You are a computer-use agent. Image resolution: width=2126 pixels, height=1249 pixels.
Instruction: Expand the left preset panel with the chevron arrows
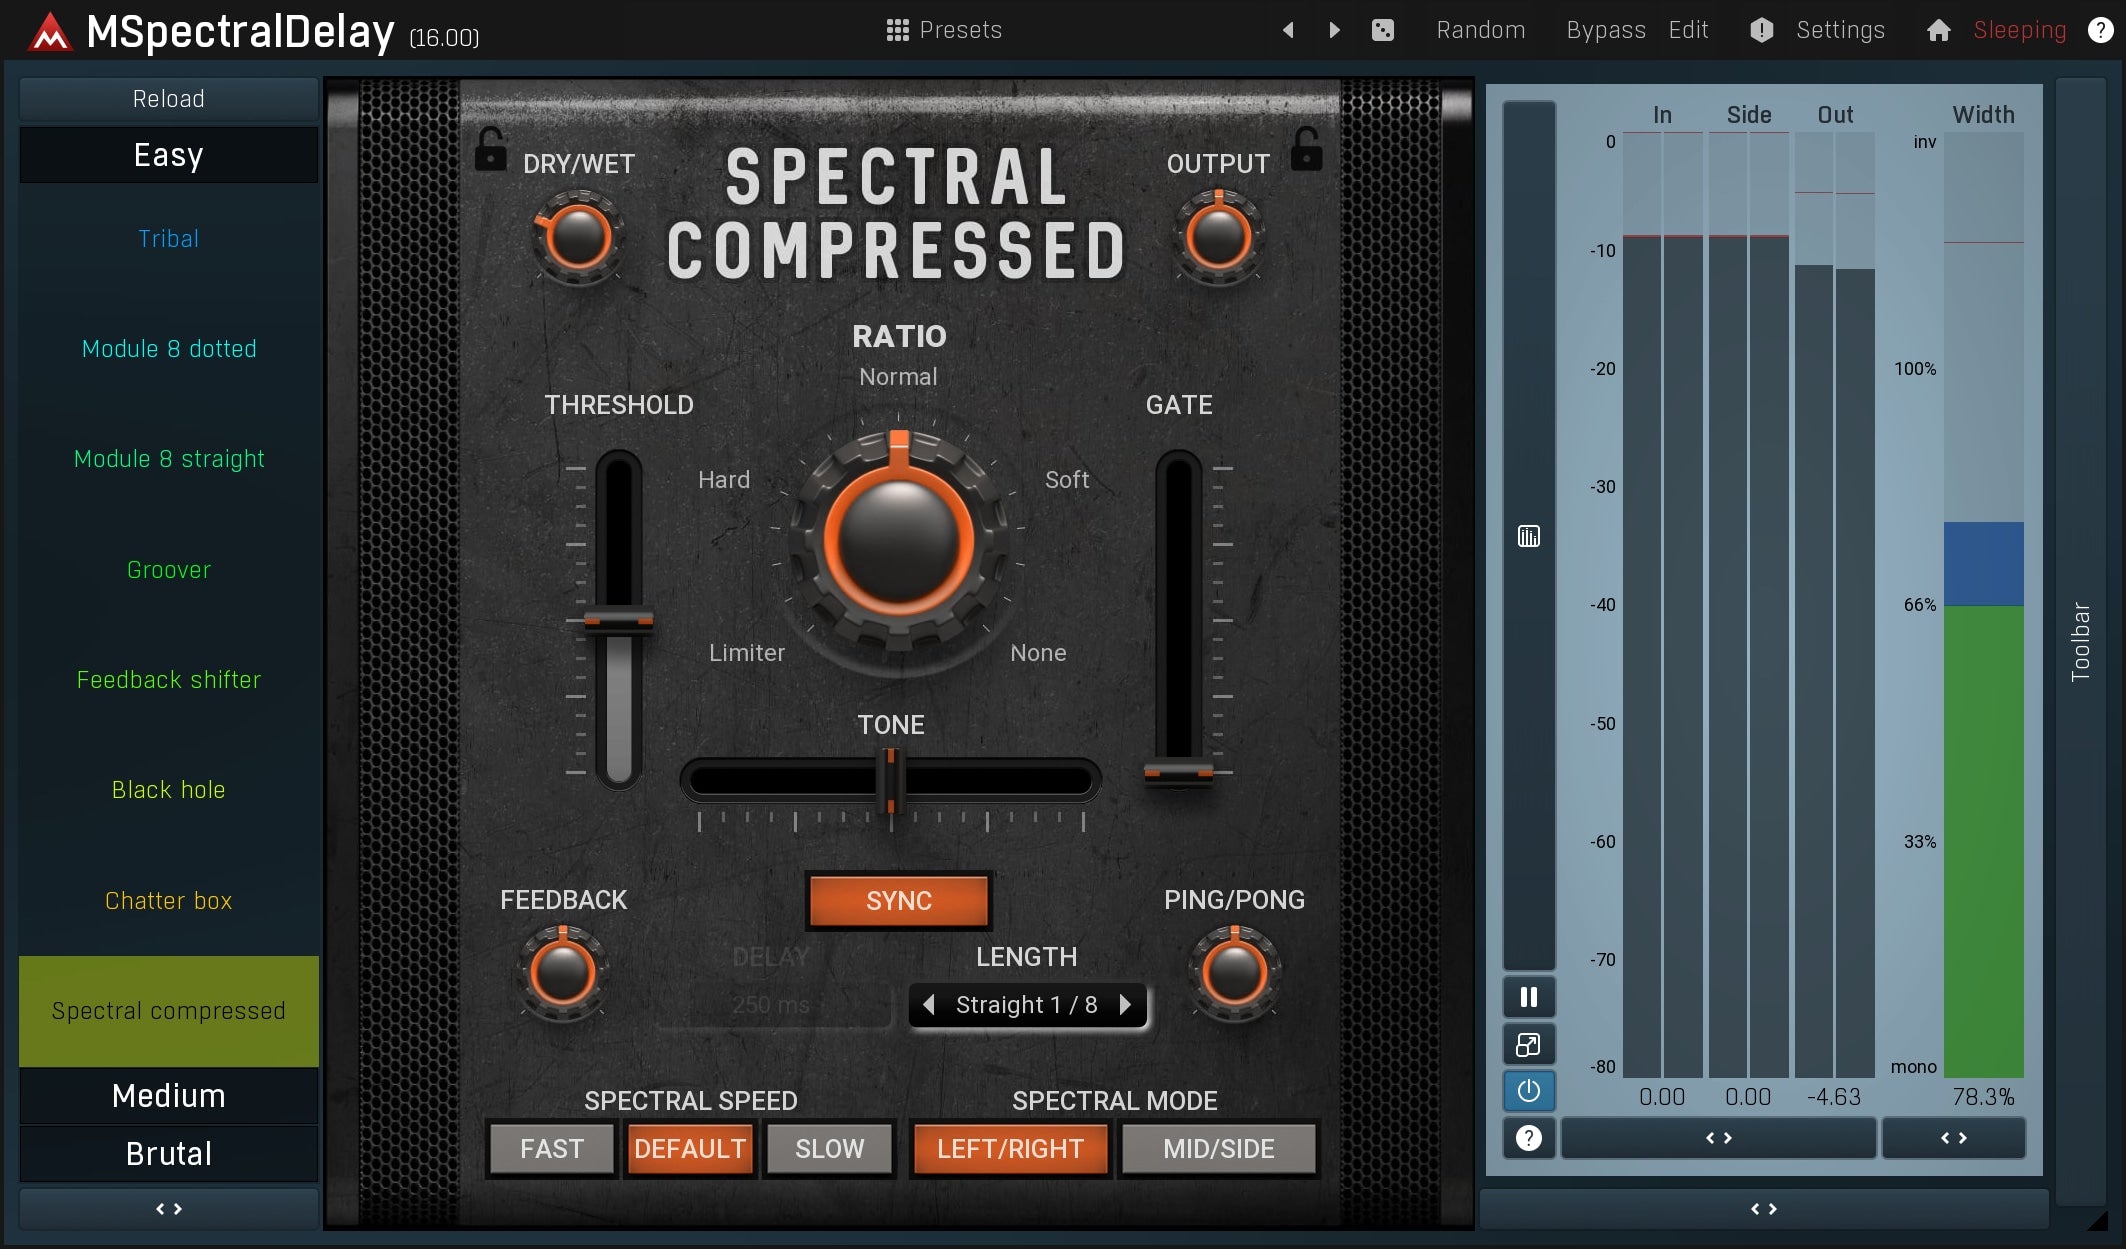coord(168,1208)
